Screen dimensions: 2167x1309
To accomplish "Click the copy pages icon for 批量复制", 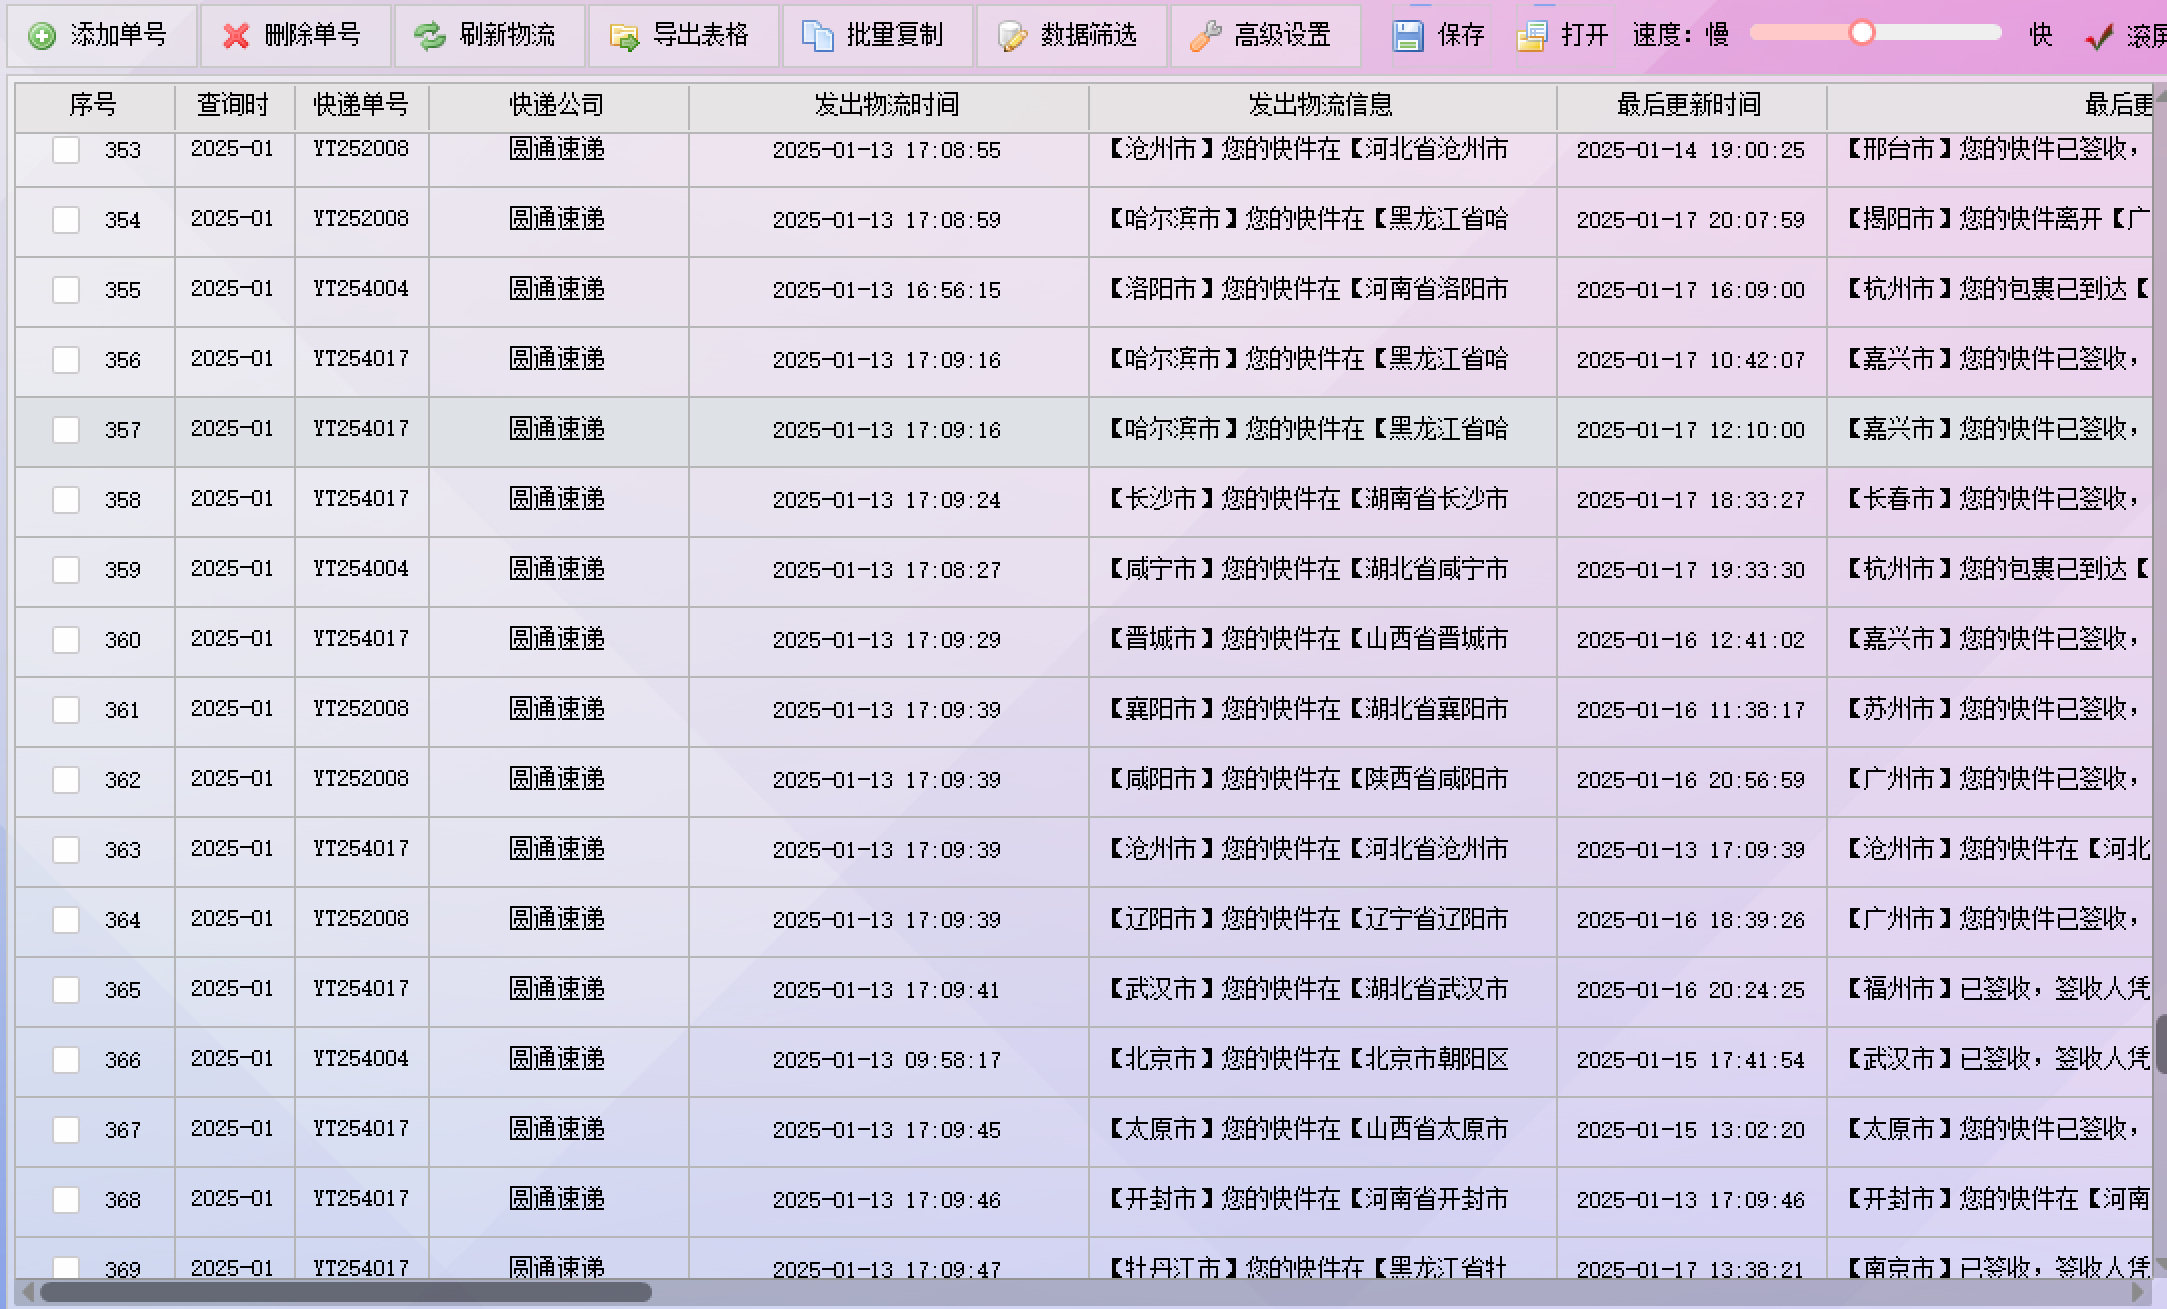I will 818,37.
